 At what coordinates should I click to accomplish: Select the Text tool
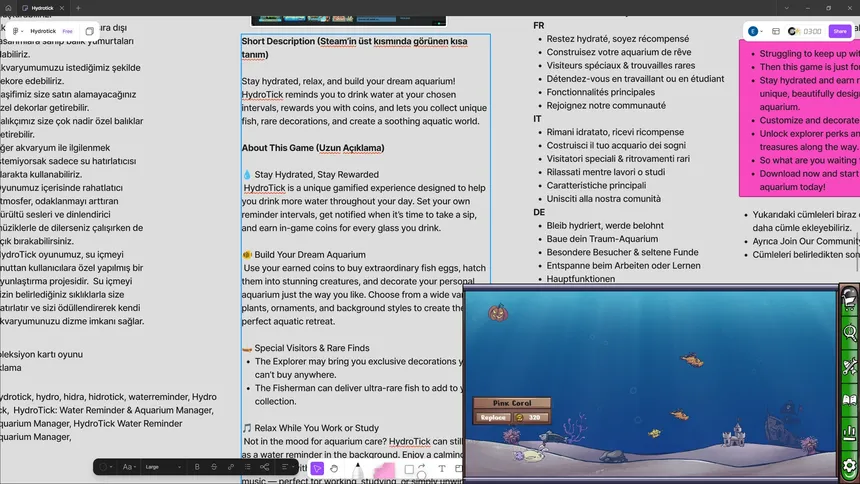point(442,469)
